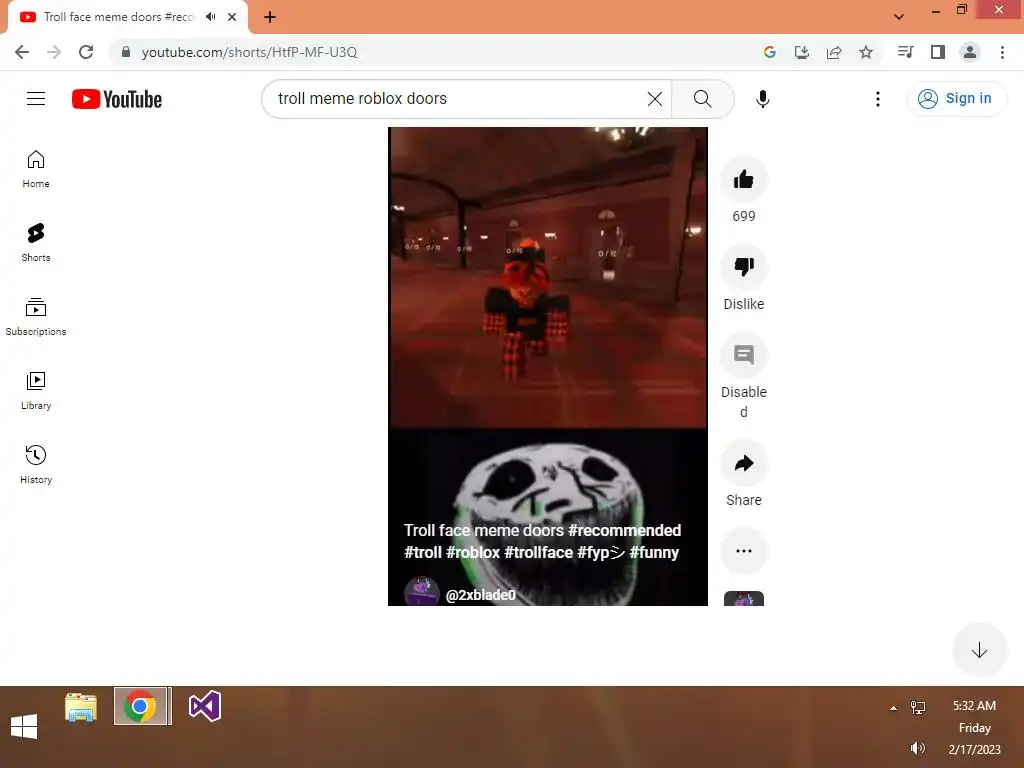This screenshot has width=1024, height=768.
Task: Go back in Chrome
Action: coord(22,52)
